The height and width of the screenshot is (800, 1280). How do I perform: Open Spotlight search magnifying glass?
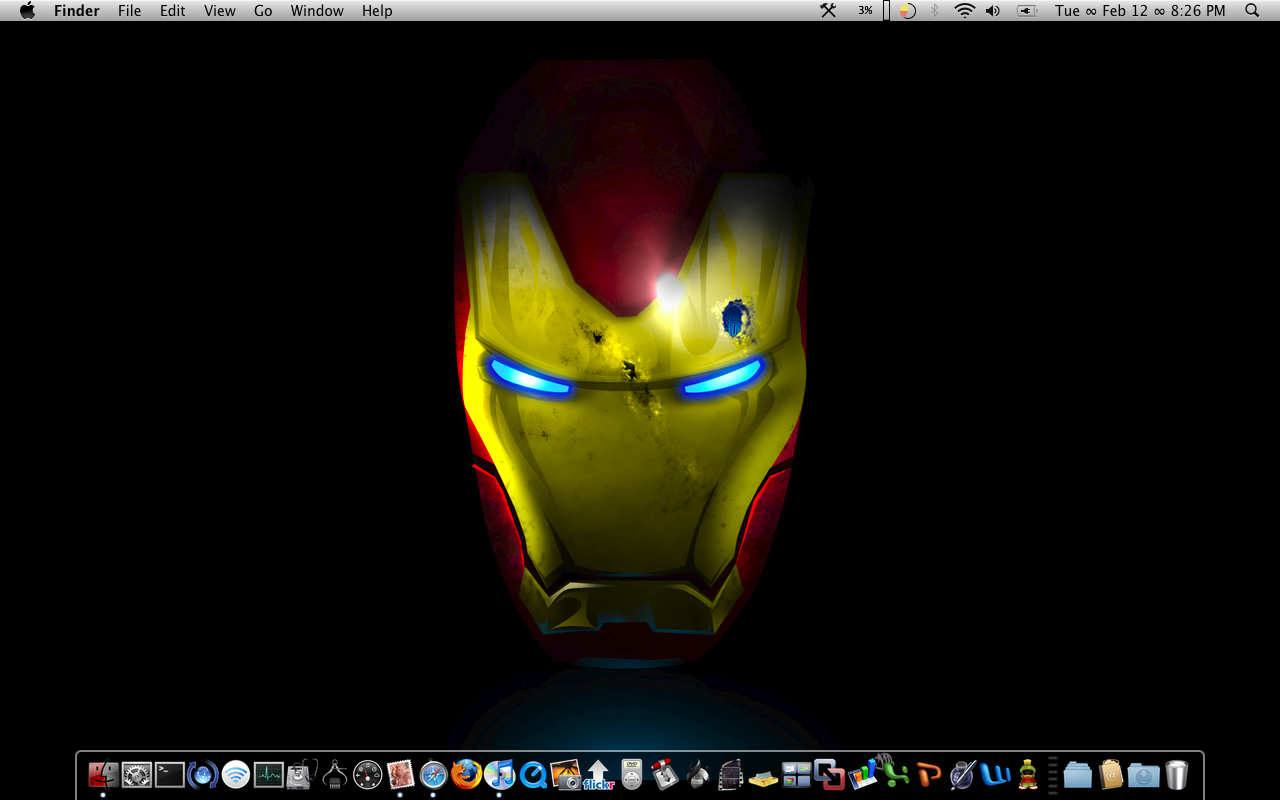(x=1252, y=11)
